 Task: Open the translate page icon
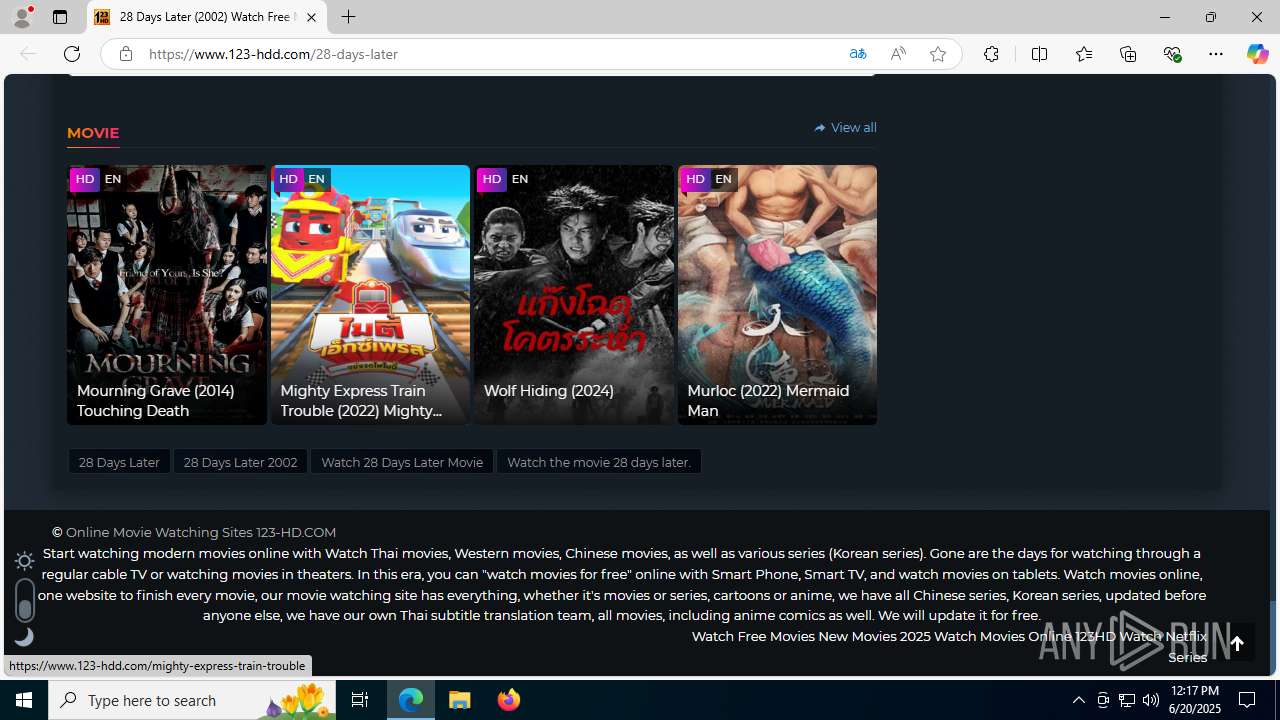(x=858, y=54)
